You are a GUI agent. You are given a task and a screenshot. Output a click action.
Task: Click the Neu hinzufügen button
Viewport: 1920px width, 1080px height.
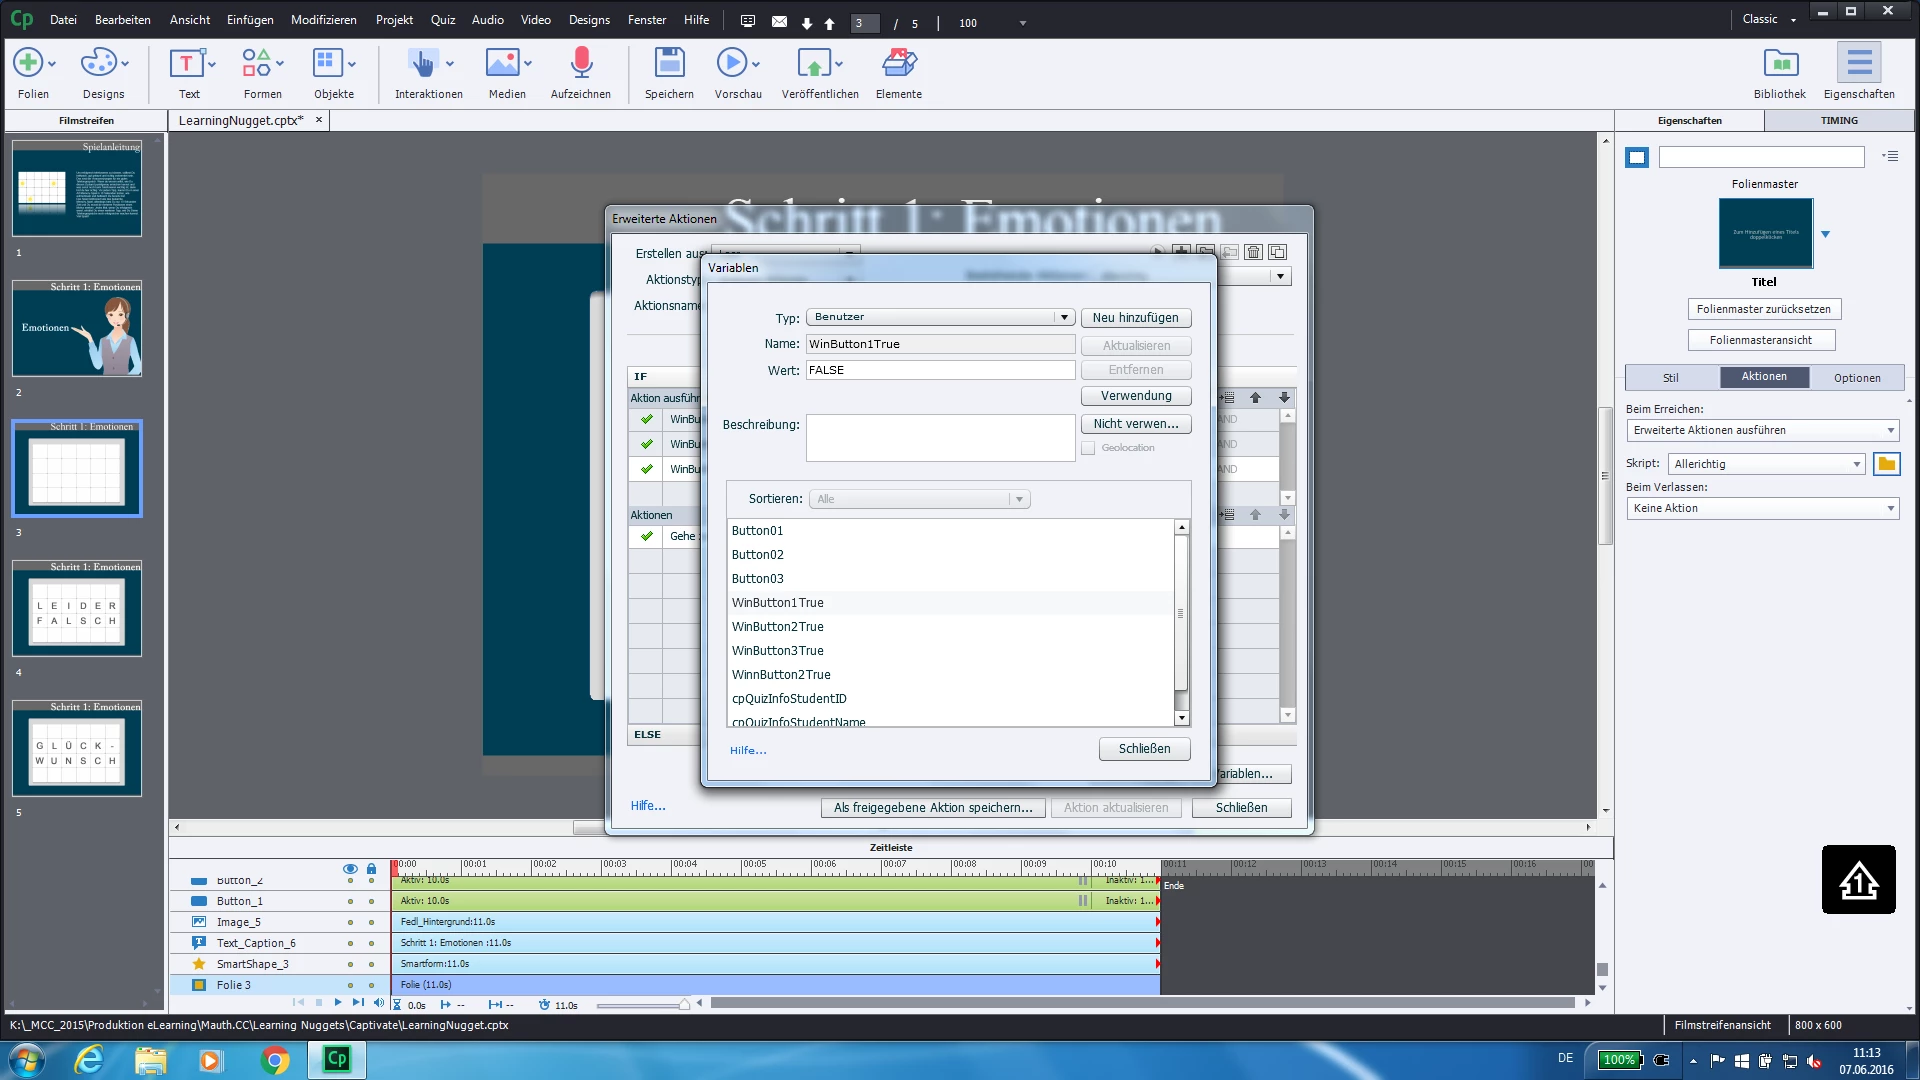[x=1135, y=318]
